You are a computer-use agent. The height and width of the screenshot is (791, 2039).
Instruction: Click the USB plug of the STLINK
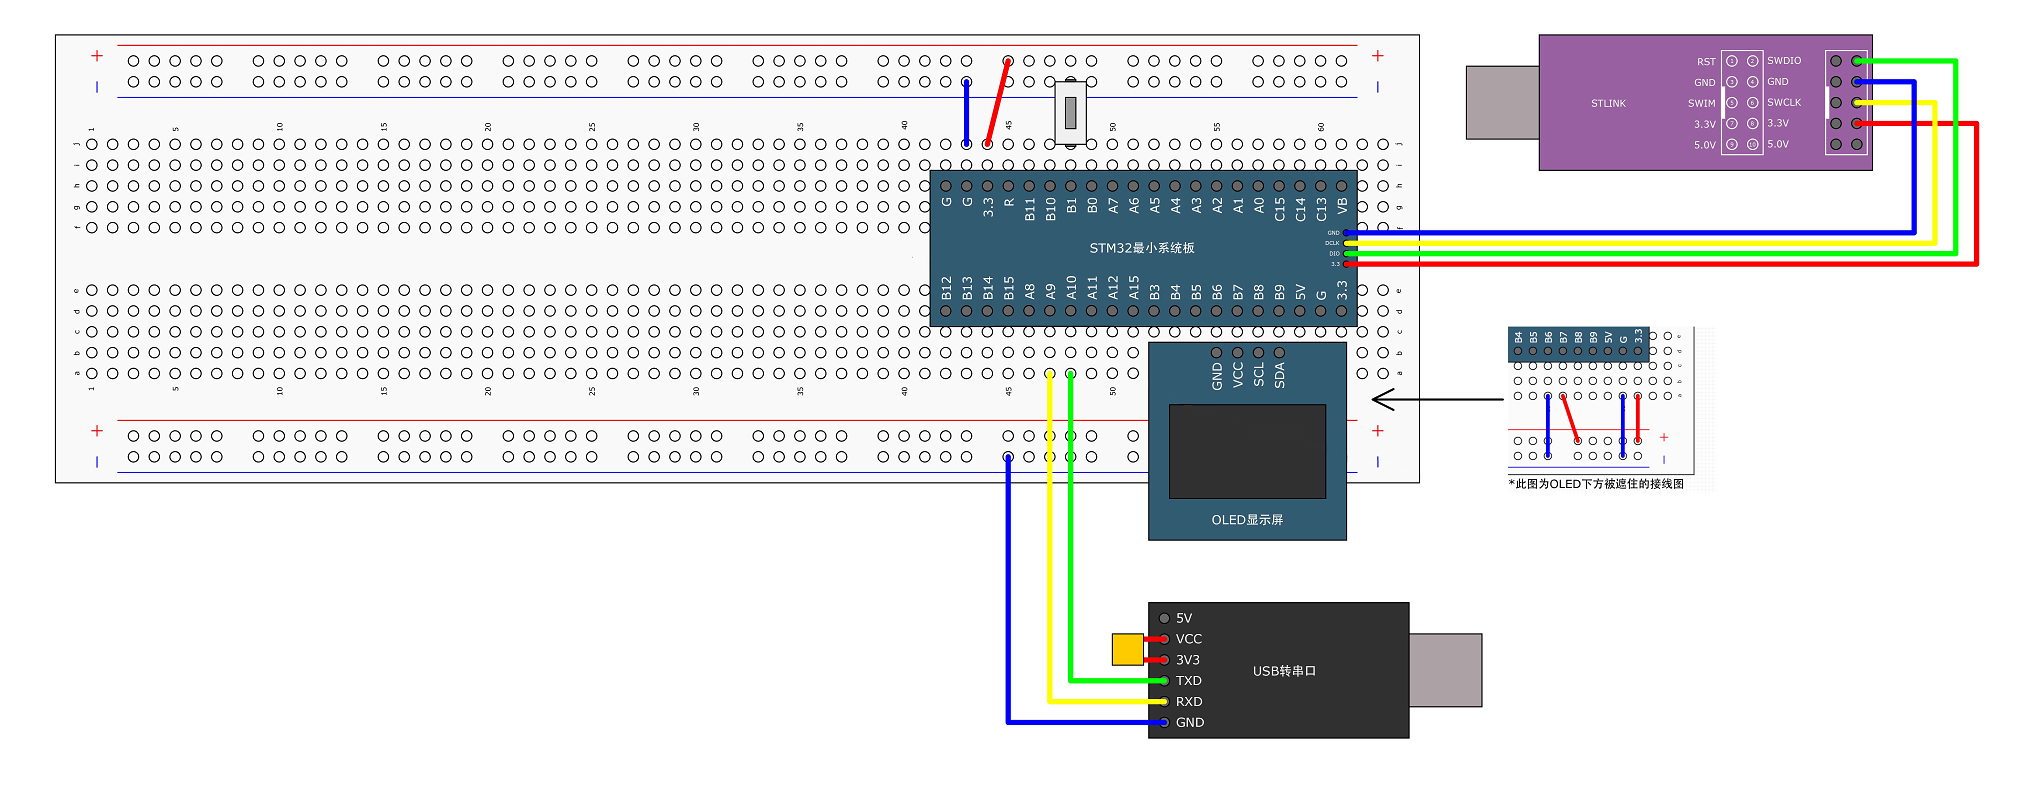(1502, 102)
